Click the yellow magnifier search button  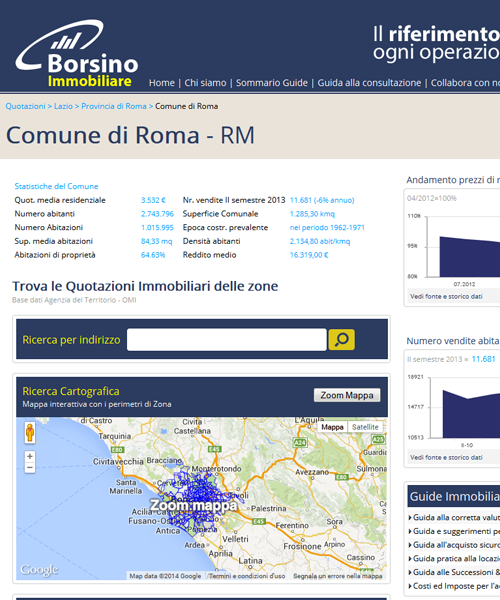[x=341, y=339]
